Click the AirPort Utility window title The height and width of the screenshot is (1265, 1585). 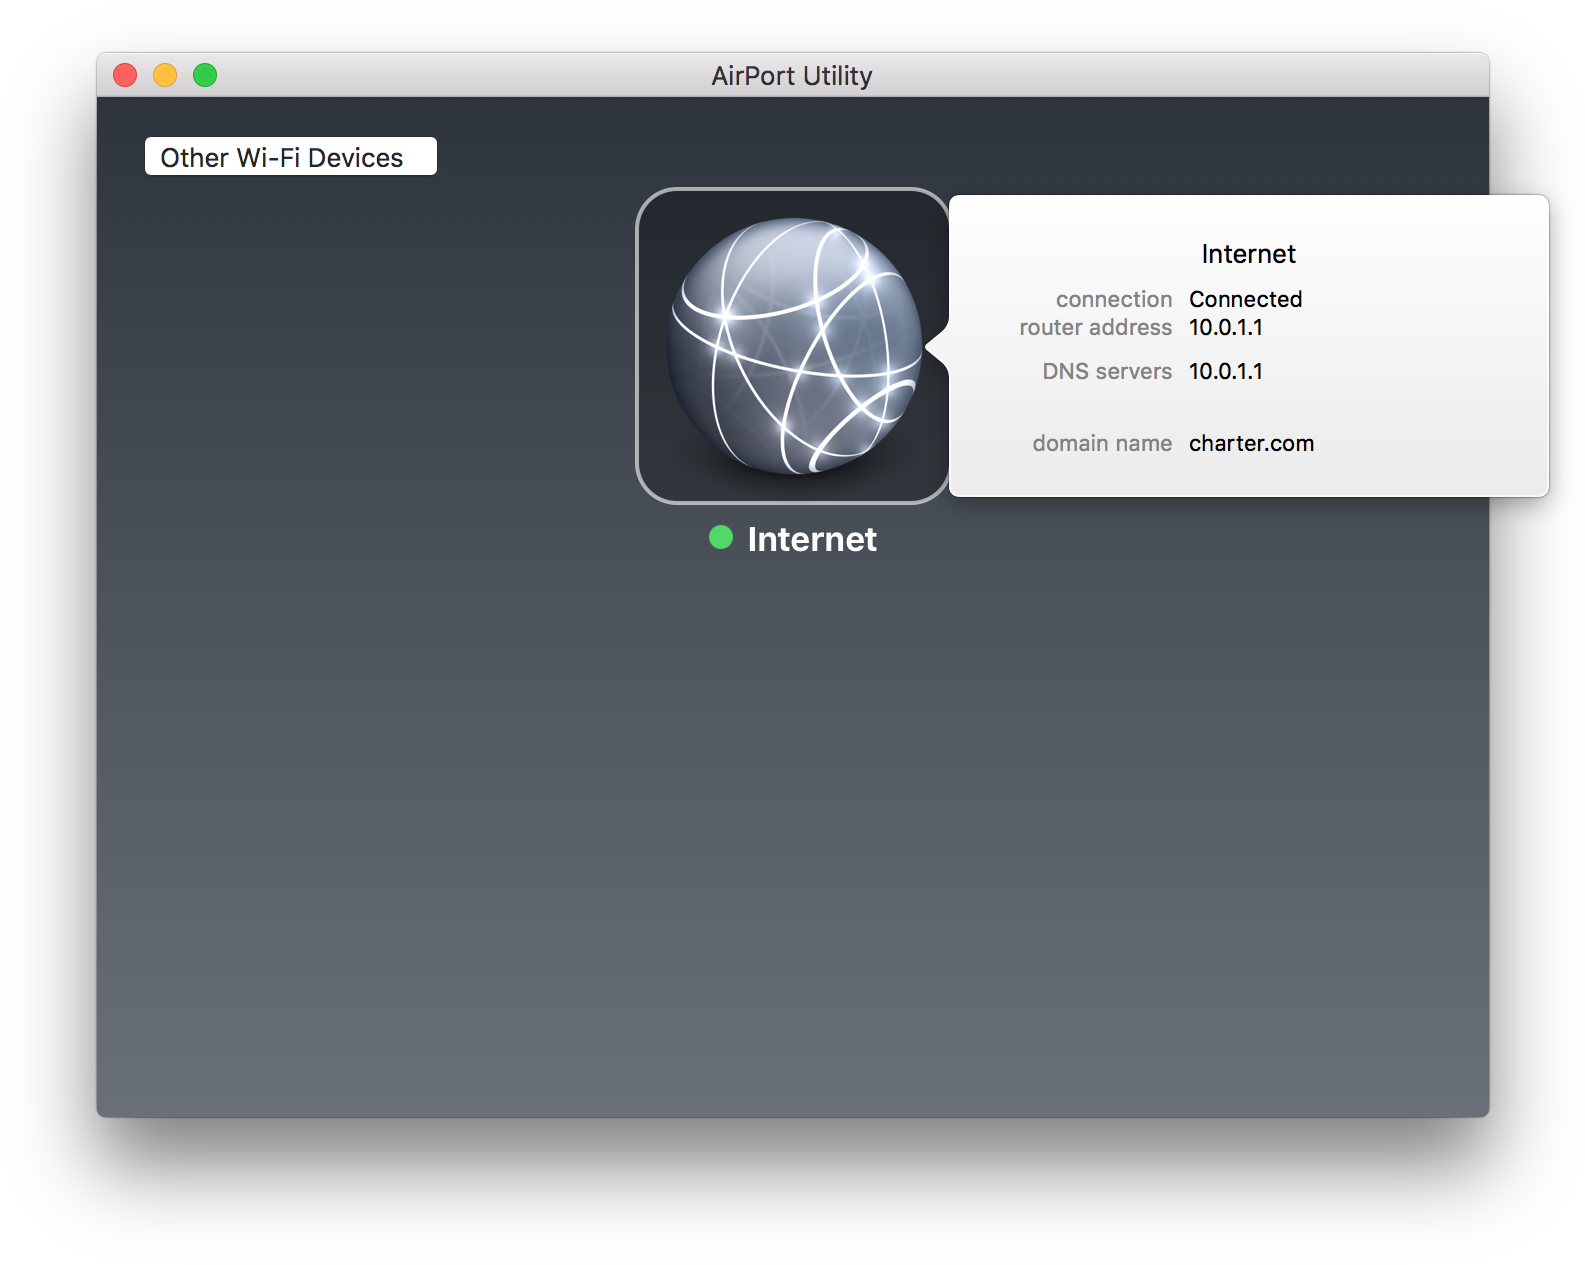coord(792,76)
